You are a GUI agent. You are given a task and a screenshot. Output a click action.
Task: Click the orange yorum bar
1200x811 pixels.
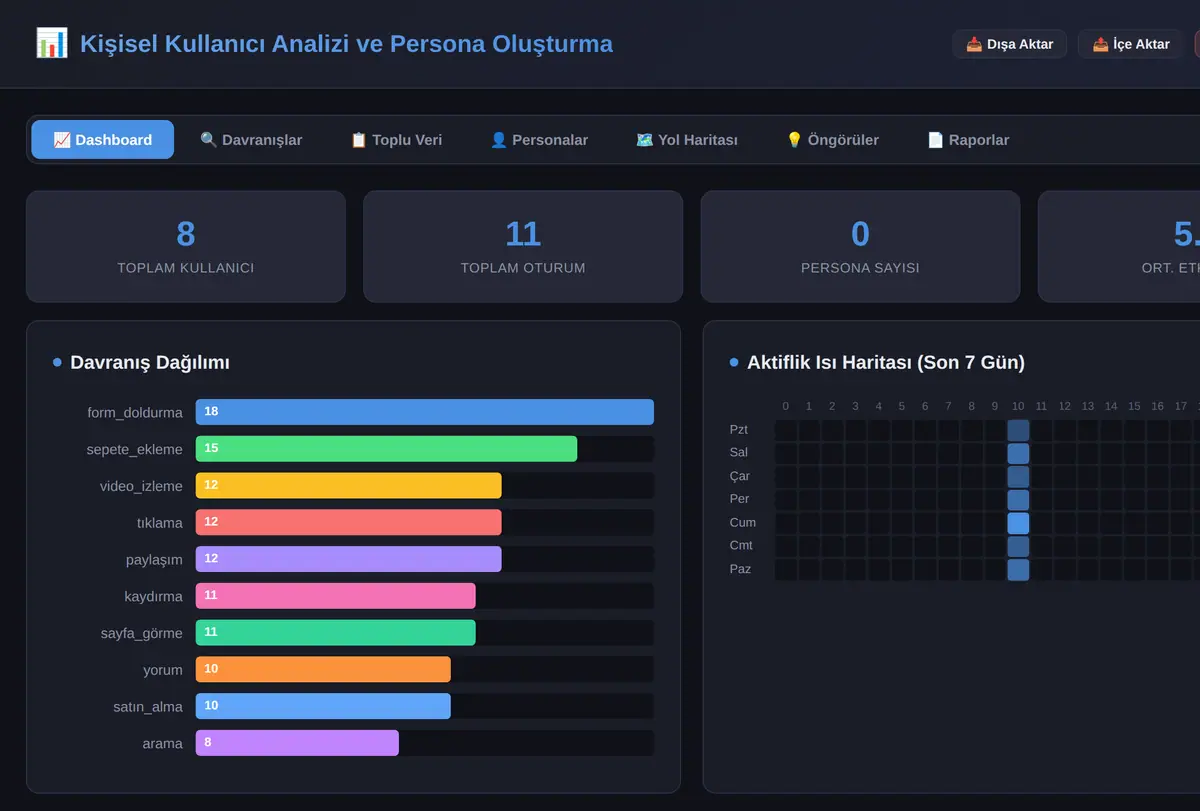coord(323,669)
